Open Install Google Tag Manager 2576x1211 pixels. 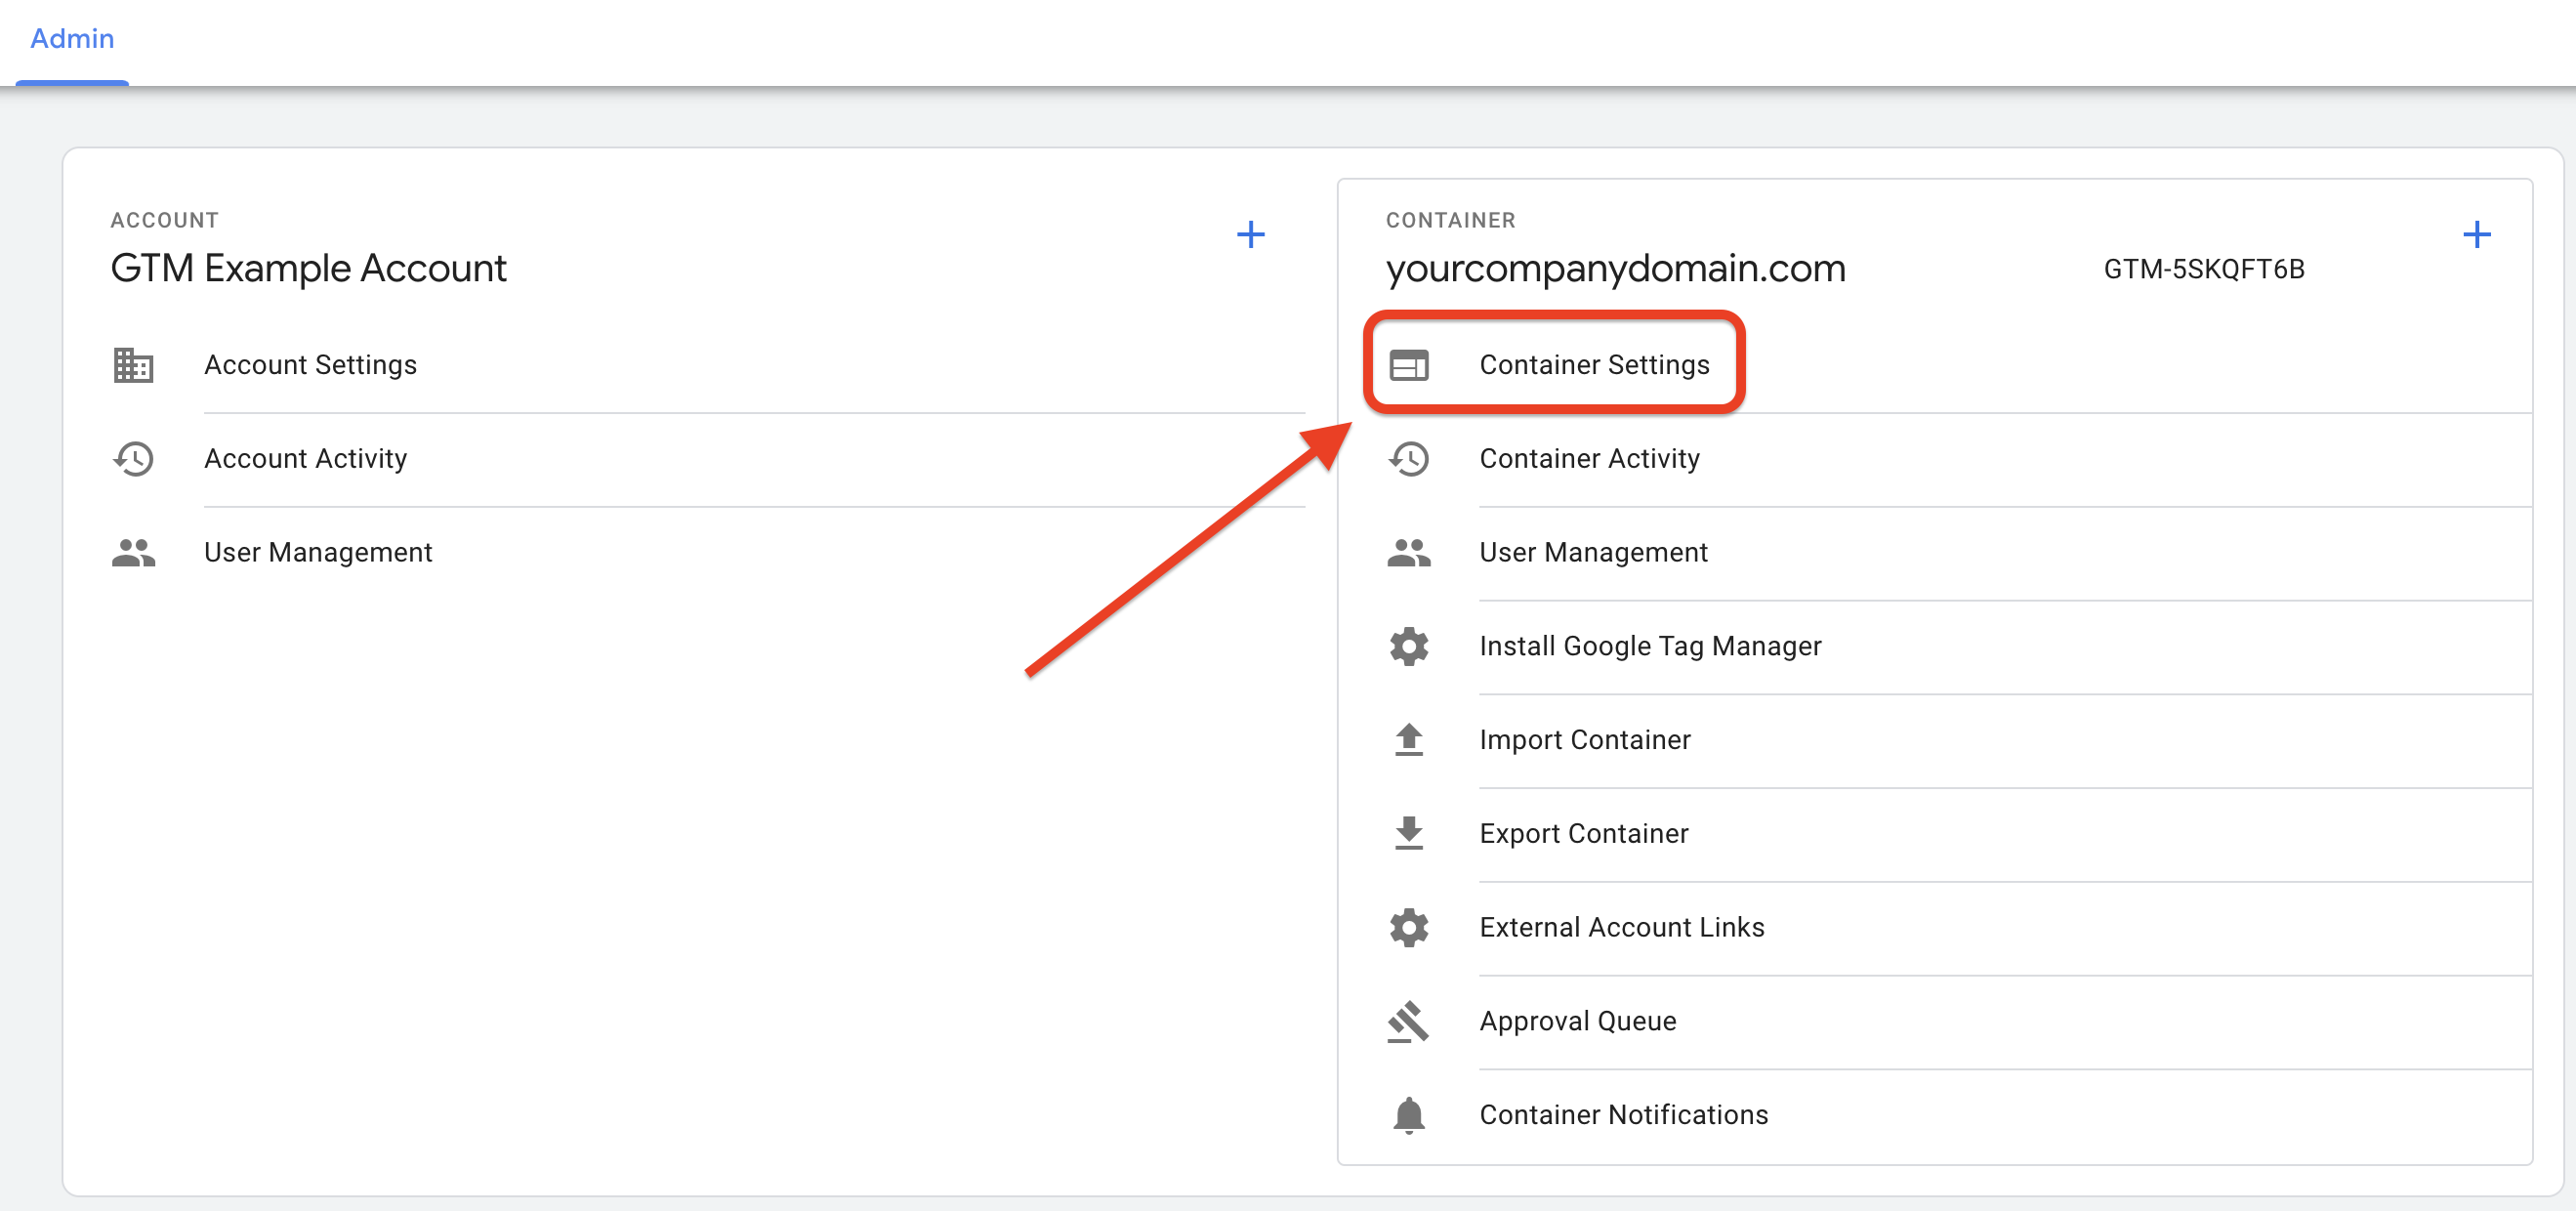pos(1650,646)
